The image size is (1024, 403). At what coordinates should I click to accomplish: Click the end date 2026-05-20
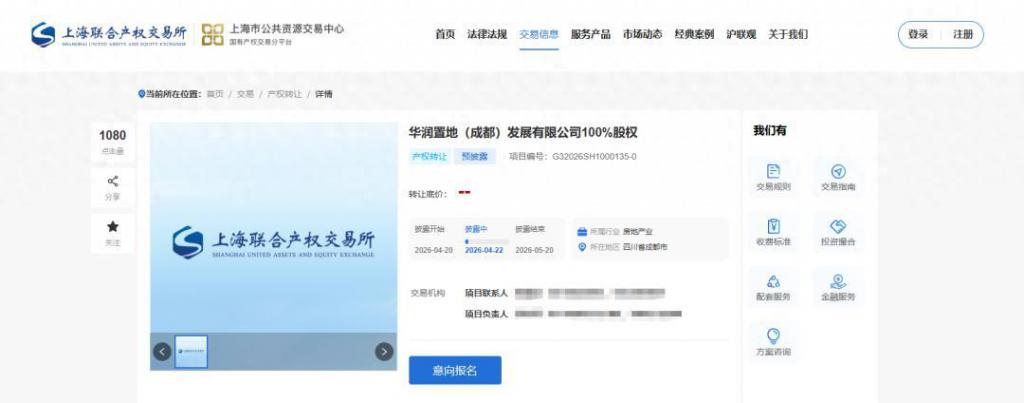(x=534, y=250)
